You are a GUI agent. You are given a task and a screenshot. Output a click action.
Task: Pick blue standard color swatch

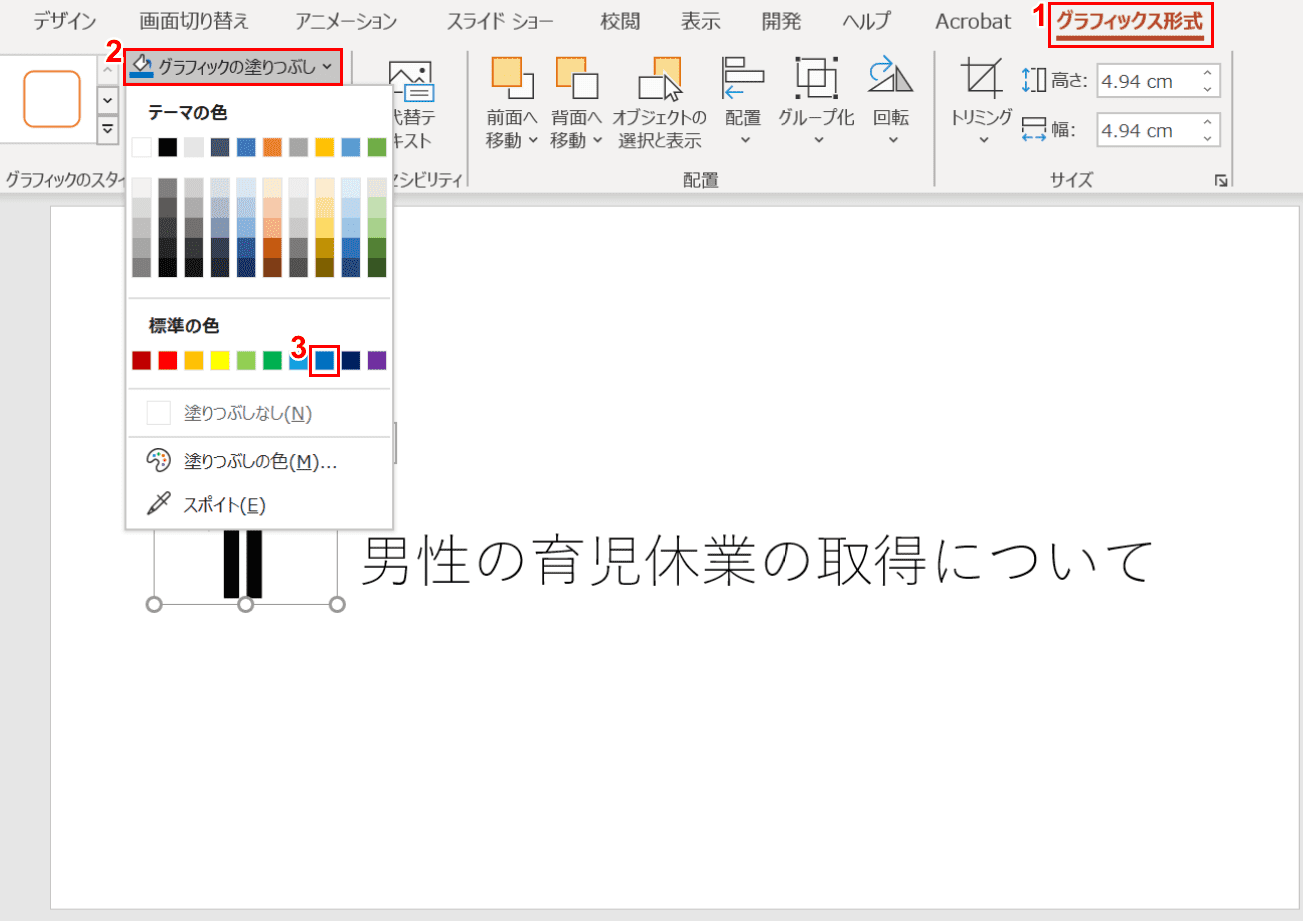325,360
